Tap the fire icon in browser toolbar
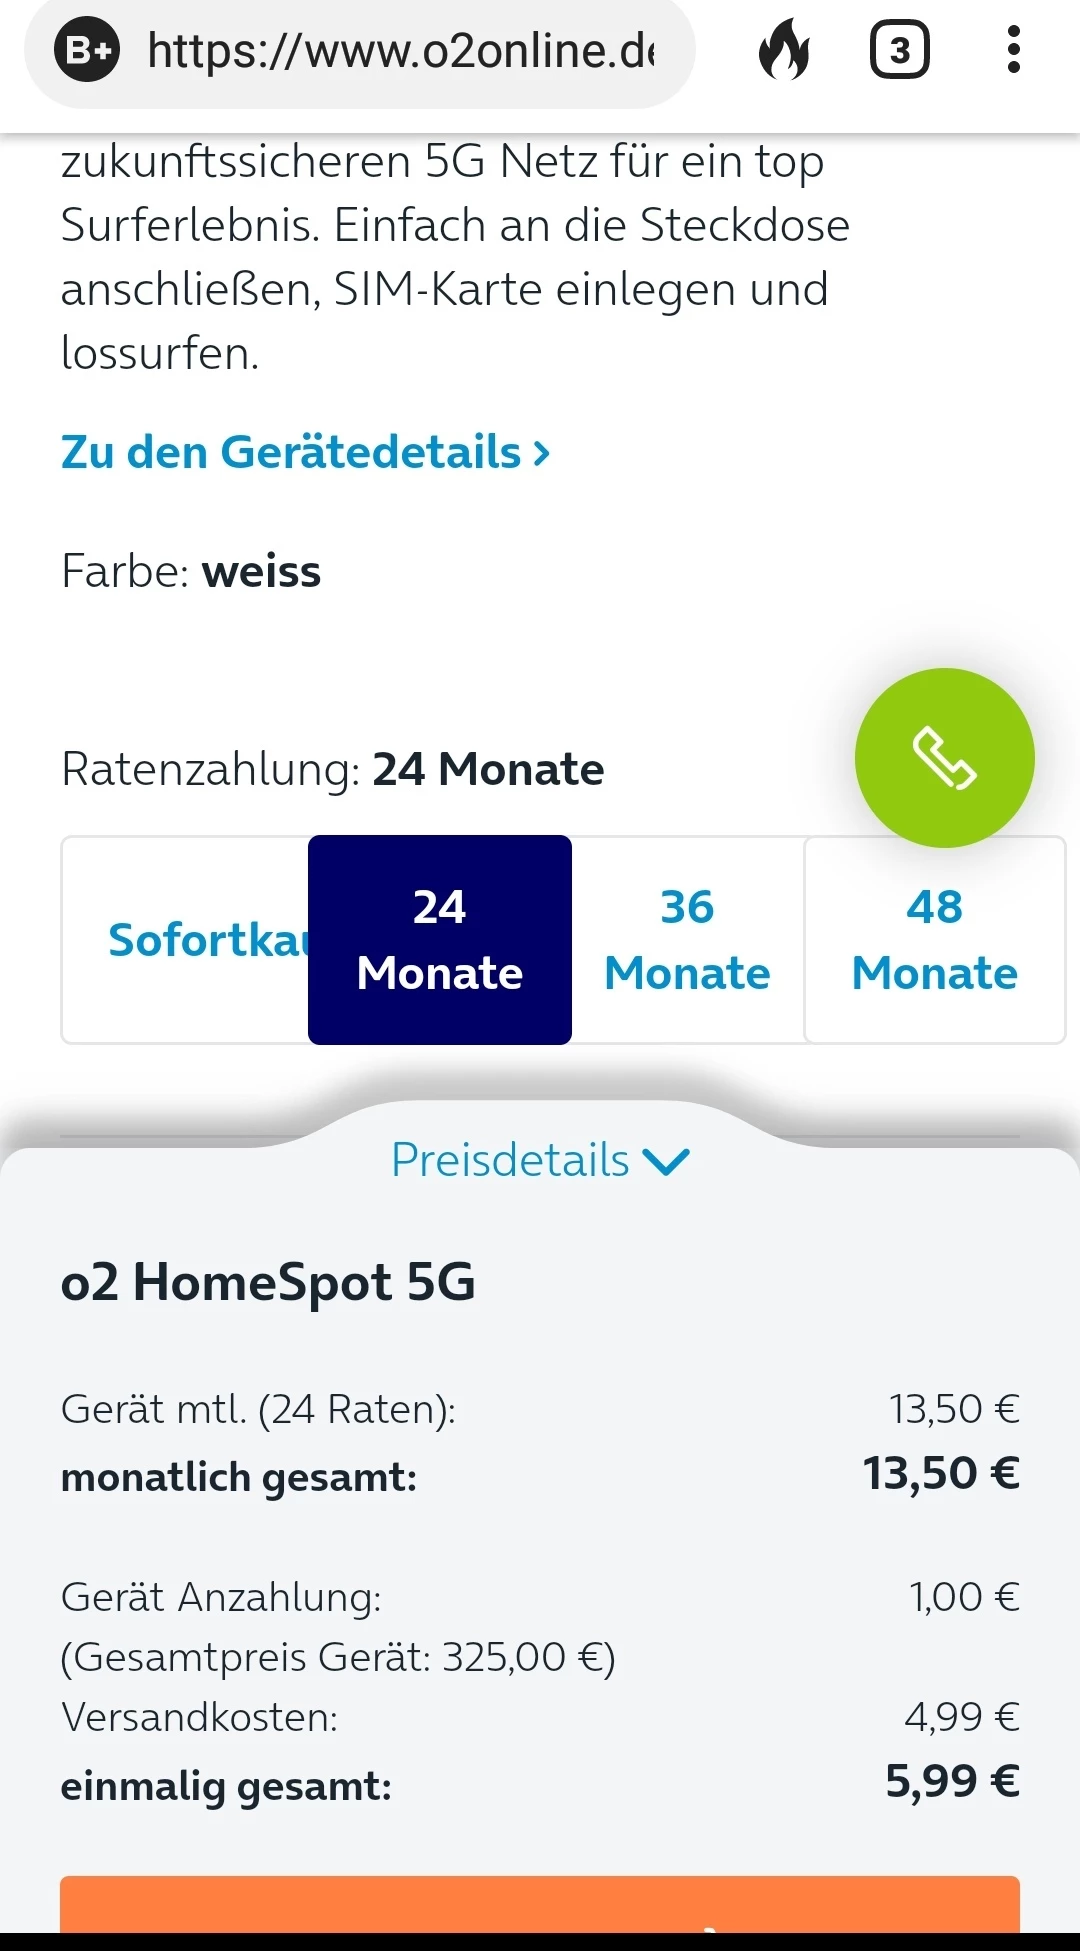The height and width of the screenshot is (1951, 1080). click(784, 50)
